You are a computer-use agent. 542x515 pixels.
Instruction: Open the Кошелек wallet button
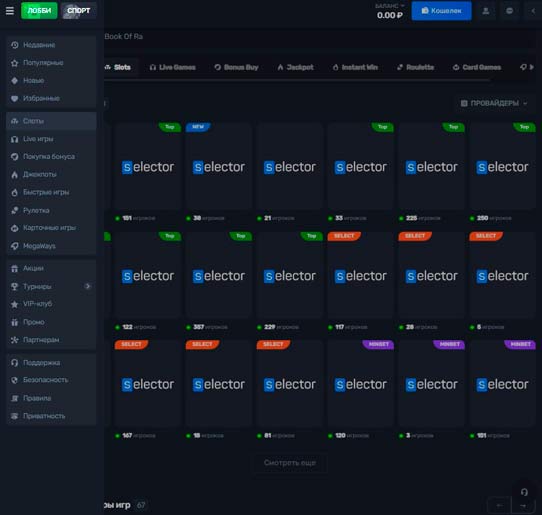pyautogui.click(x=441, y=11)
